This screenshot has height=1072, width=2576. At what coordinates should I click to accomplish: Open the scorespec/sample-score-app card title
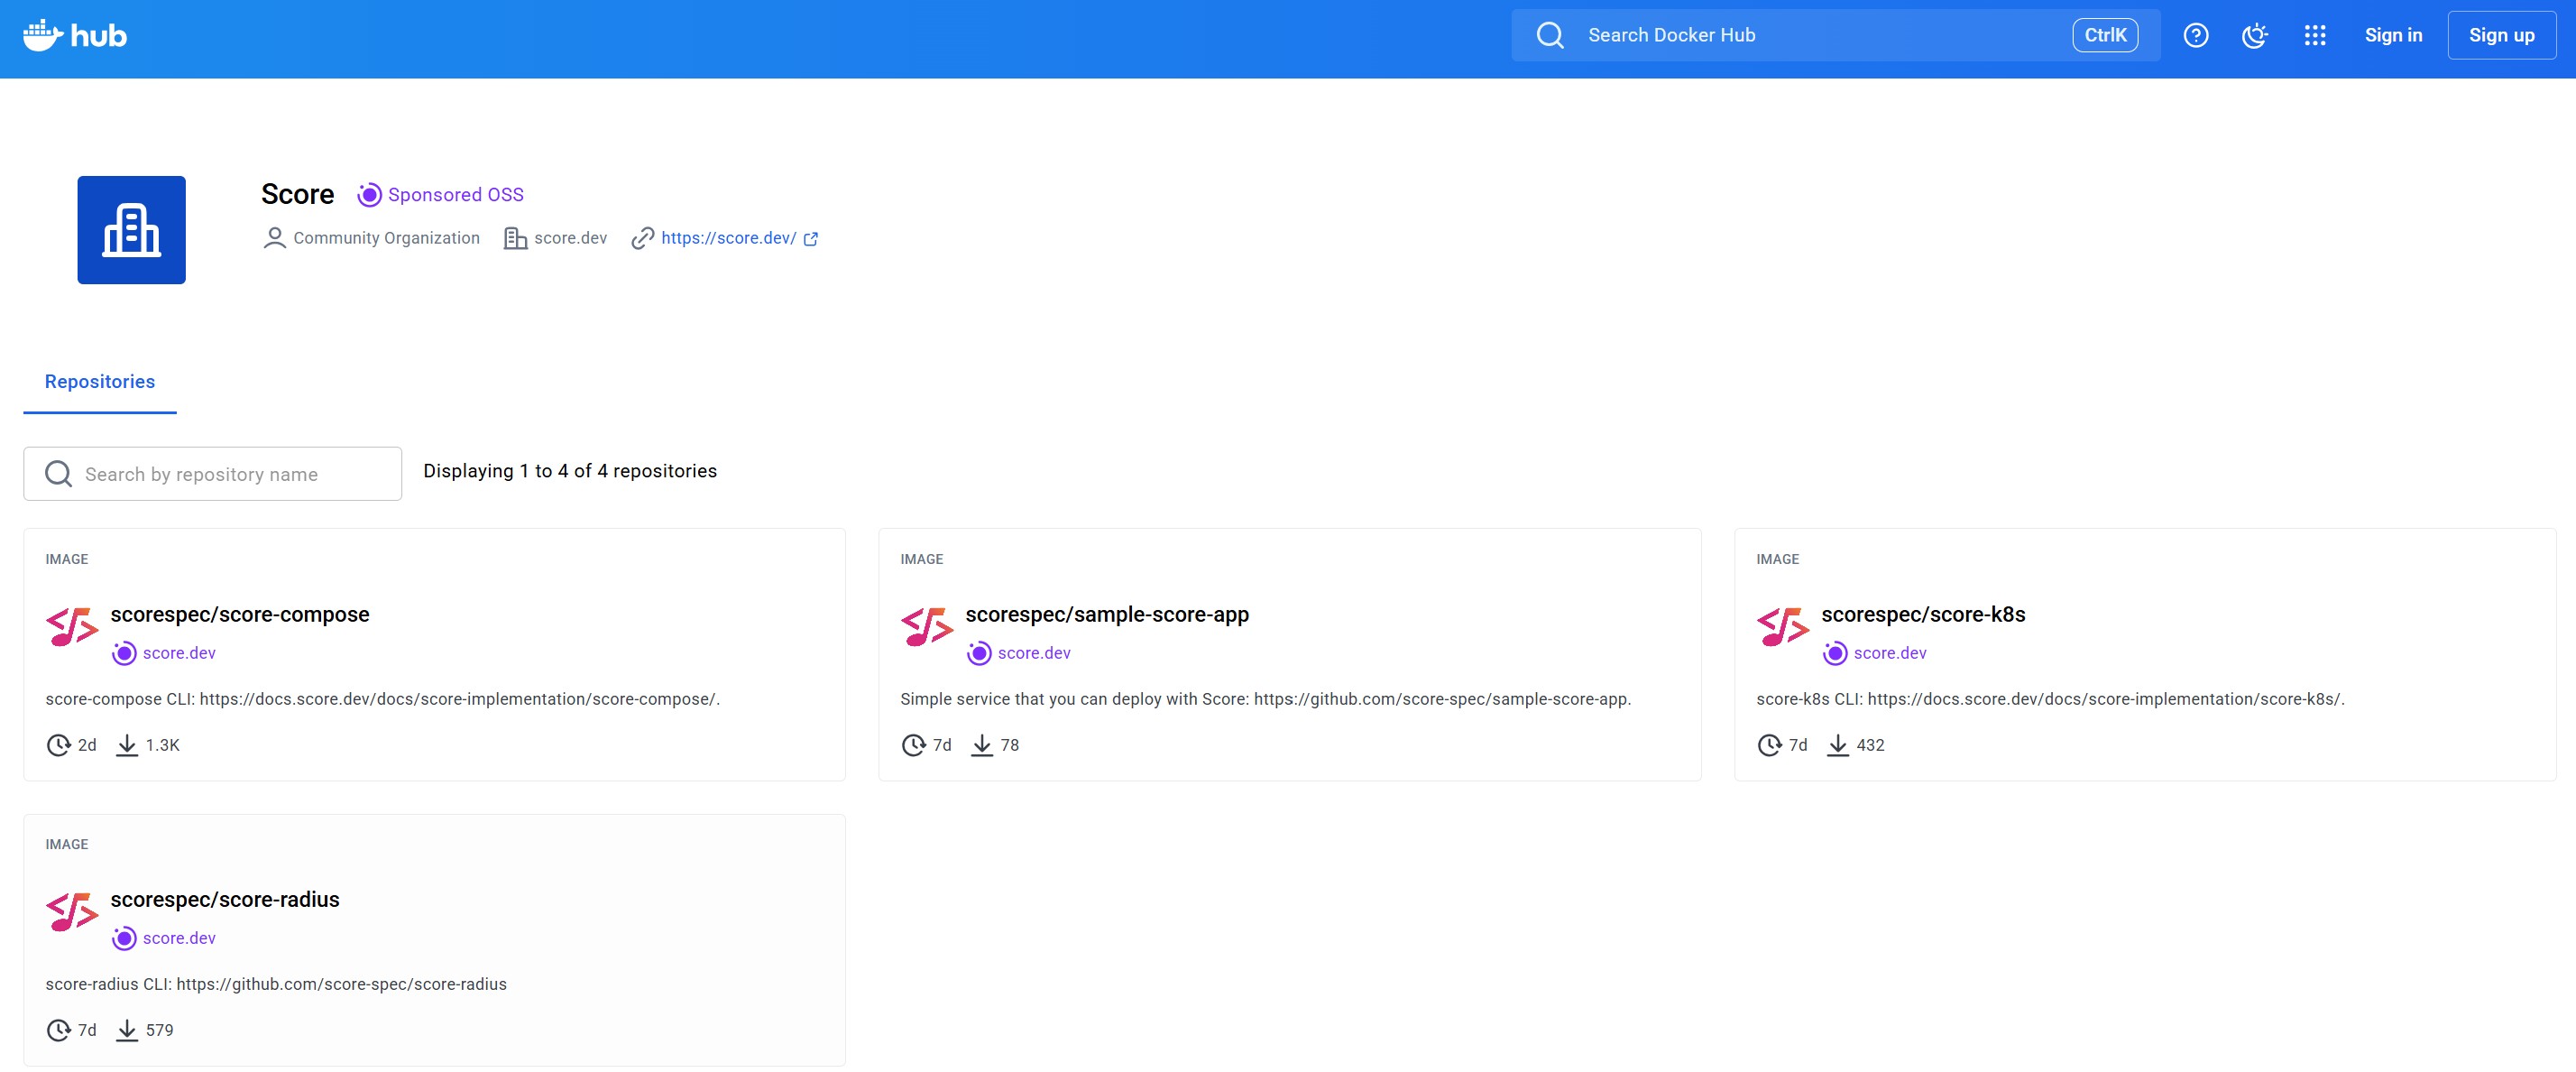(x=1107, y=614)
